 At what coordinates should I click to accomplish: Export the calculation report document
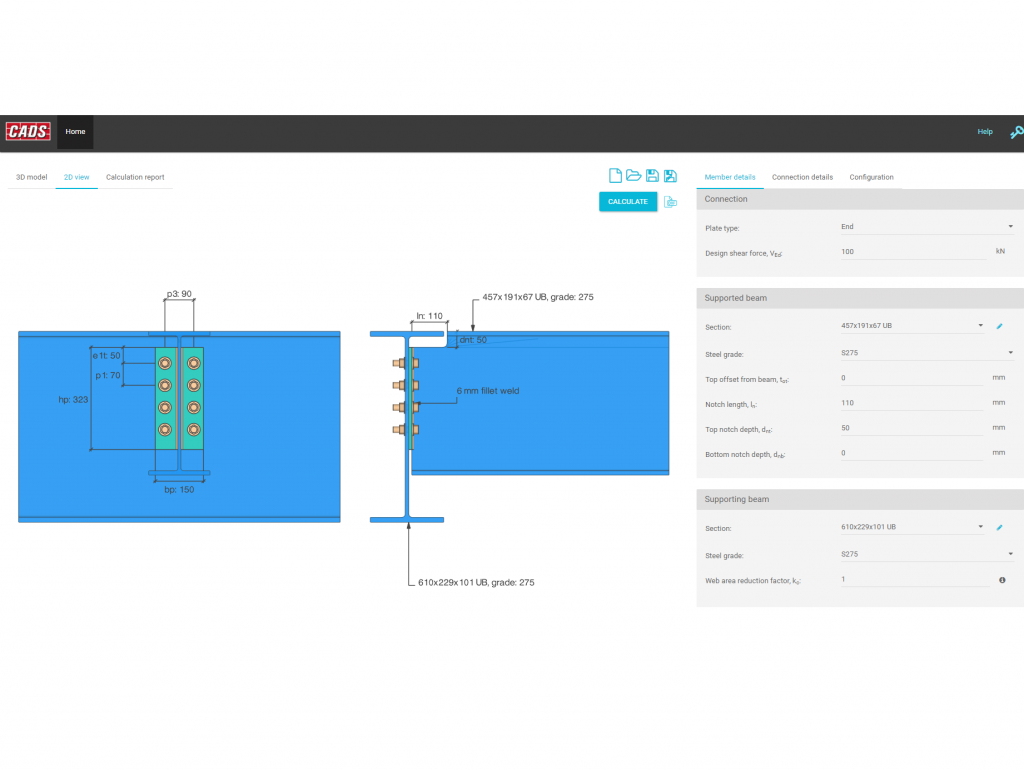tap(671, 201)
